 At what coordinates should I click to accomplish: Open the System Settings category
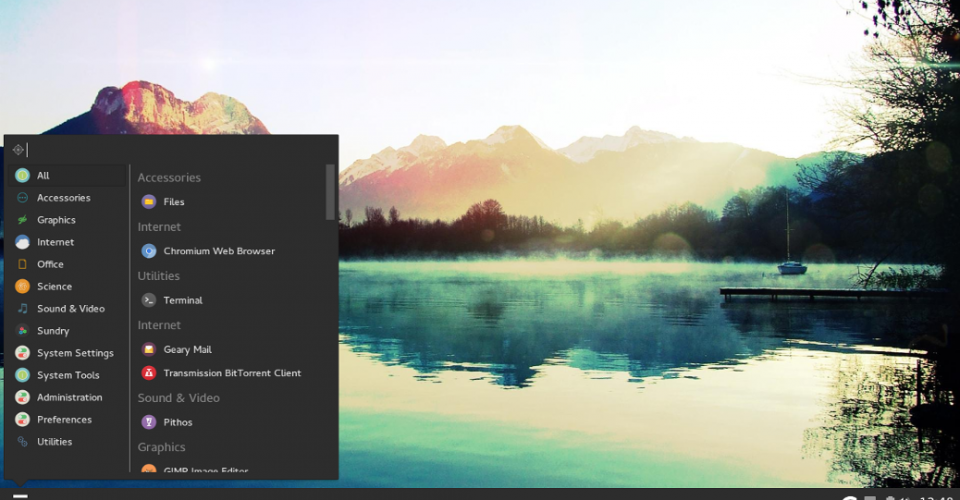coord(75,353)
